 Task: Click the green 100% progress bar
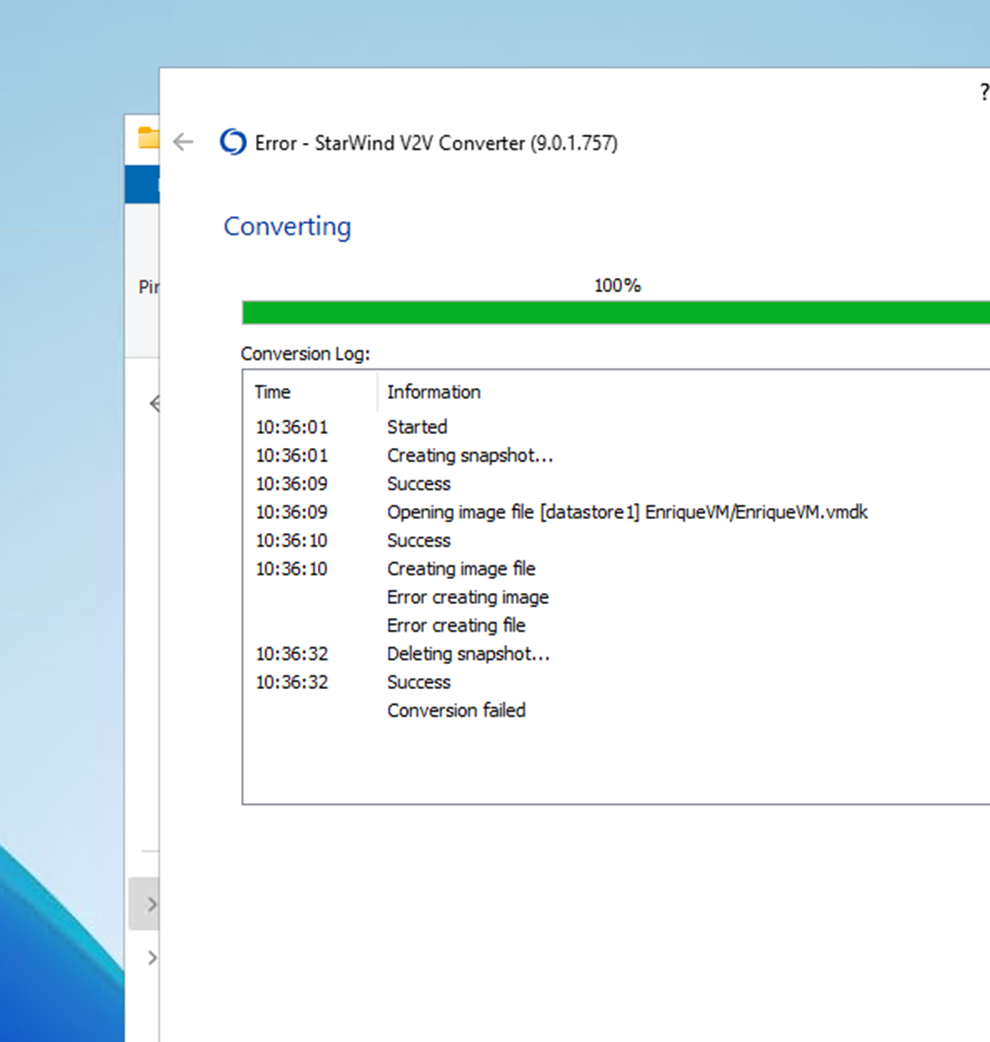point(615,313)
